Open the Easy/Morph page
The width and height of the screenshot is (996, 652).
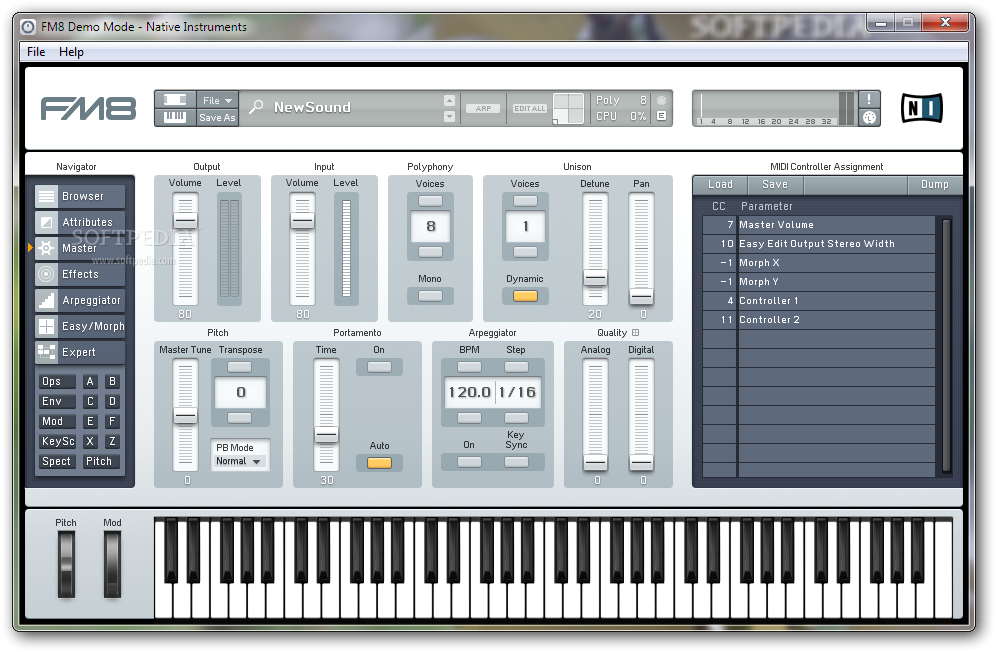(80, 327)
